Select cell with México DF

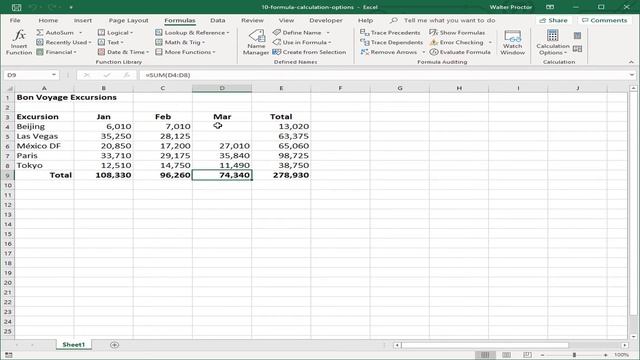(44, 146)
